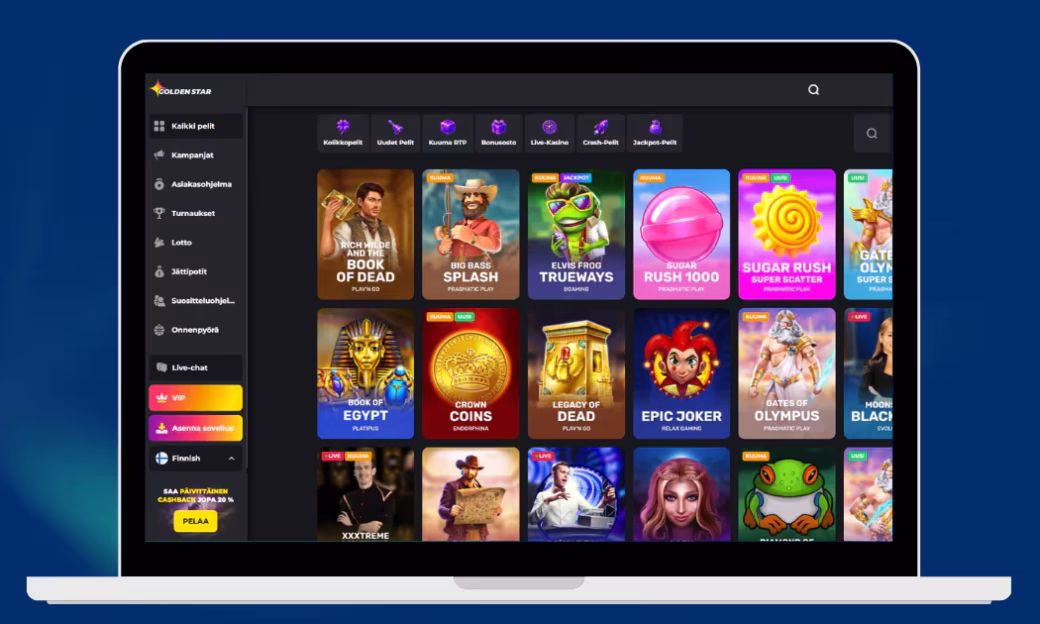Switch to the Uudet Pelit tab

pyautogui.click(x=395, y=133)
